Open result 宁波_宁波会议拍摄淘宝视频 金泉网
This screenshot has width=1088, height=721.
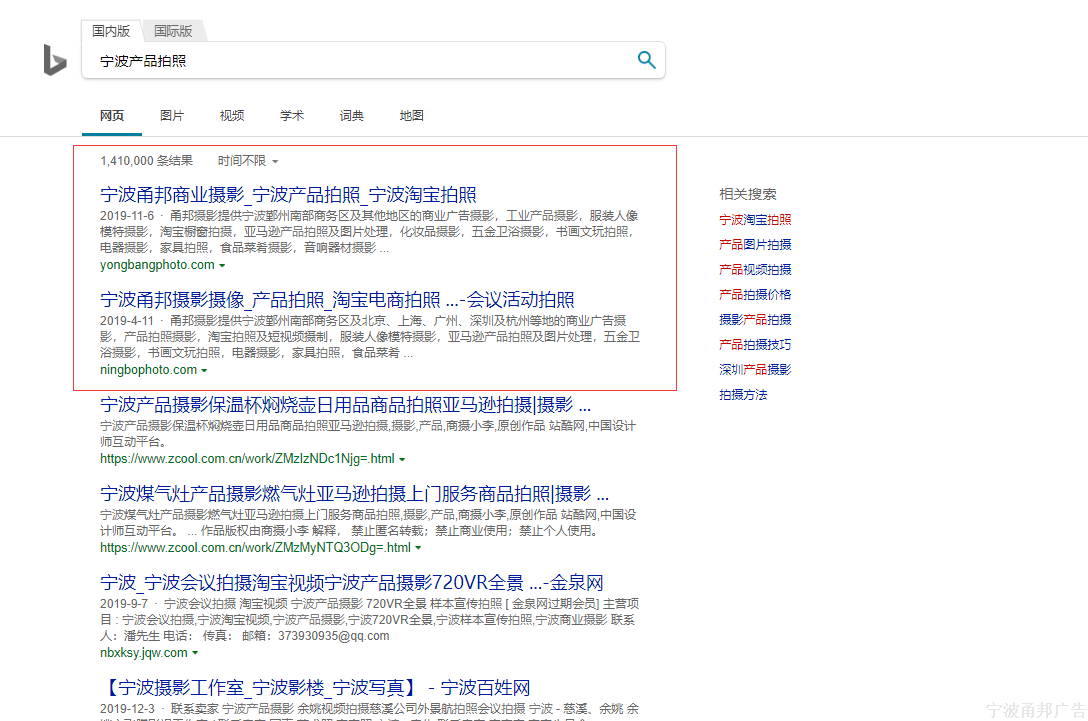click(x=352, y=582)
